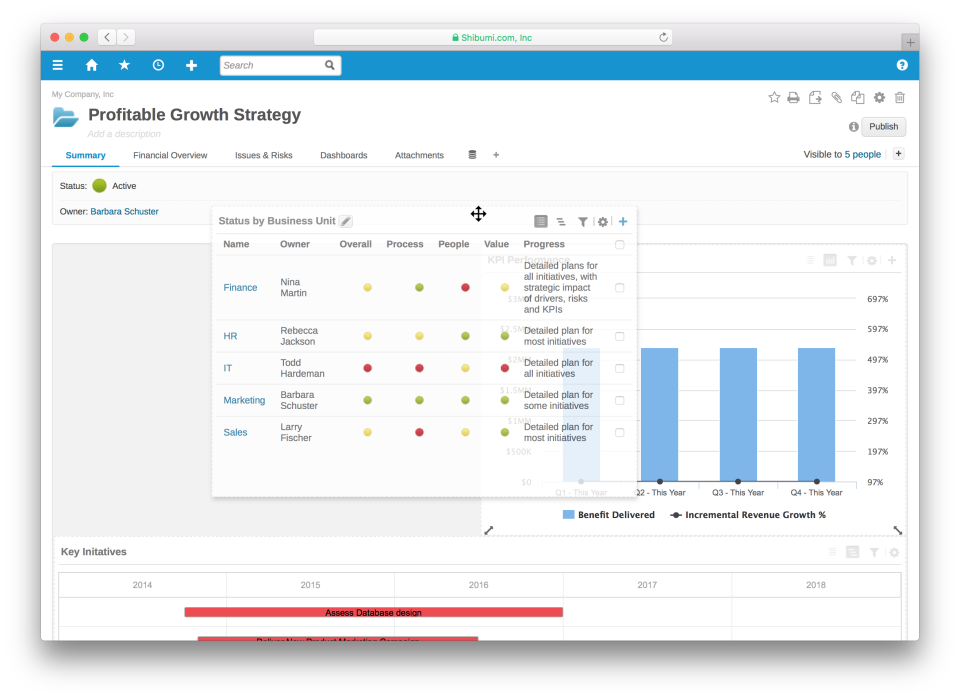Expand the plus next to Visible to 5 people
The width and height of the screenshot is (960, 699).
[x=898, y=154]
